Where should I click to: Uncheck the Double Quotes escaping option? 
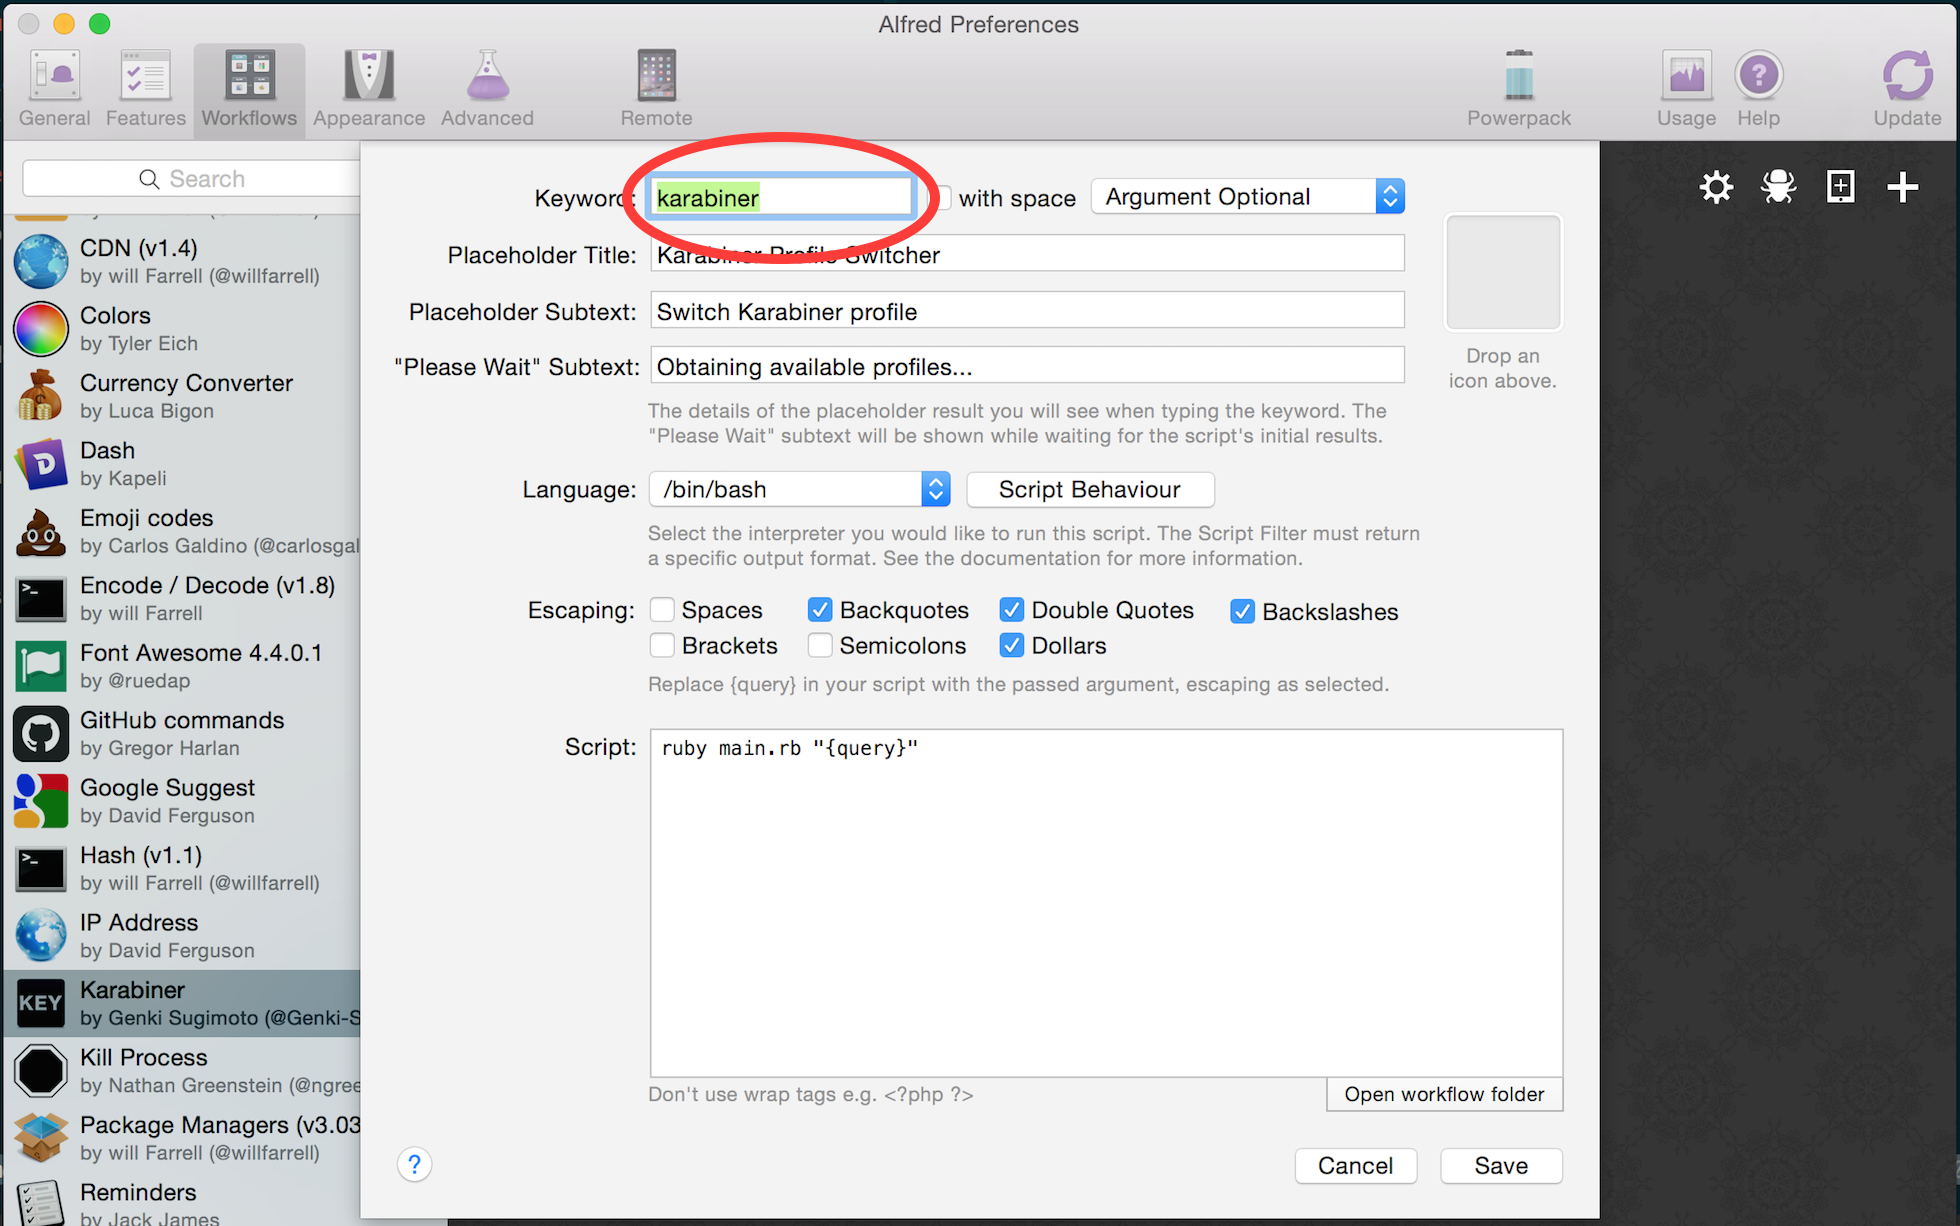coord(1012,610)
